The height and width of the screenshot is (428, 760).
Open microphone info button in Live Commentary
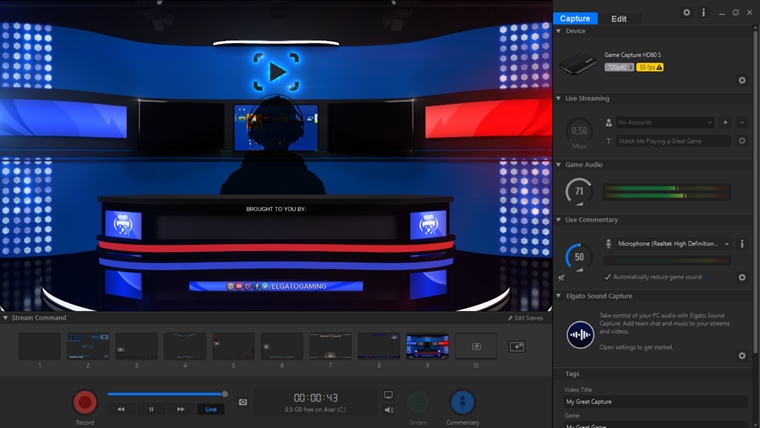point(742,244)
